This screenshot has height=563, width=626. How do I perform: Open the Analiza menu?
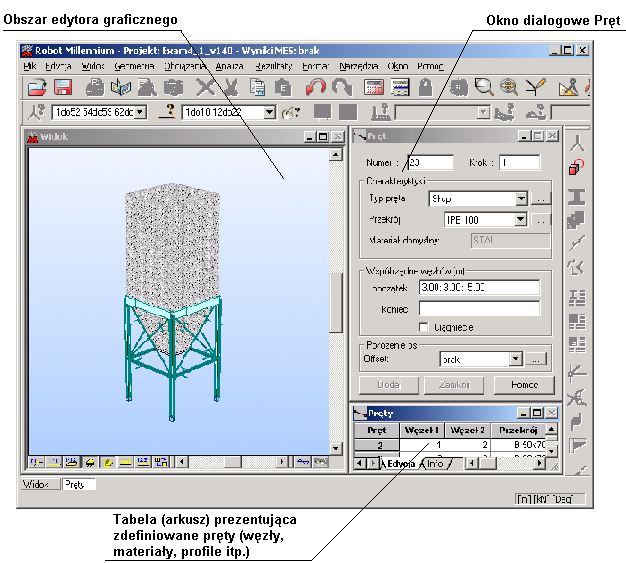tap(229, 66)
